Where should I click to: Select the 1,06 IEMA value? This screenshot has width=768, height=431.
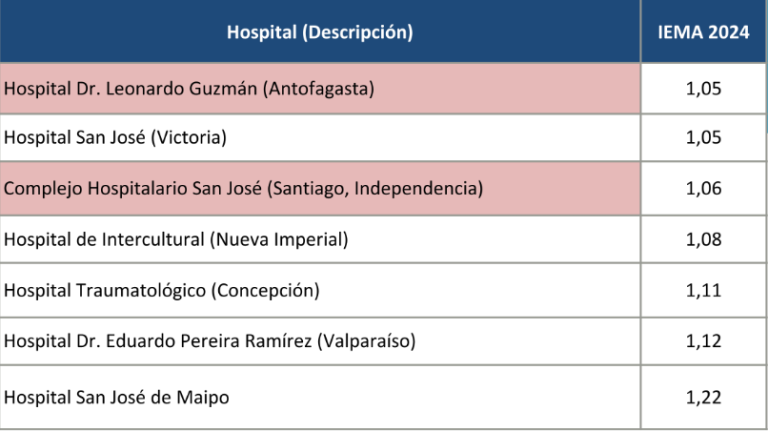[703, 189]
